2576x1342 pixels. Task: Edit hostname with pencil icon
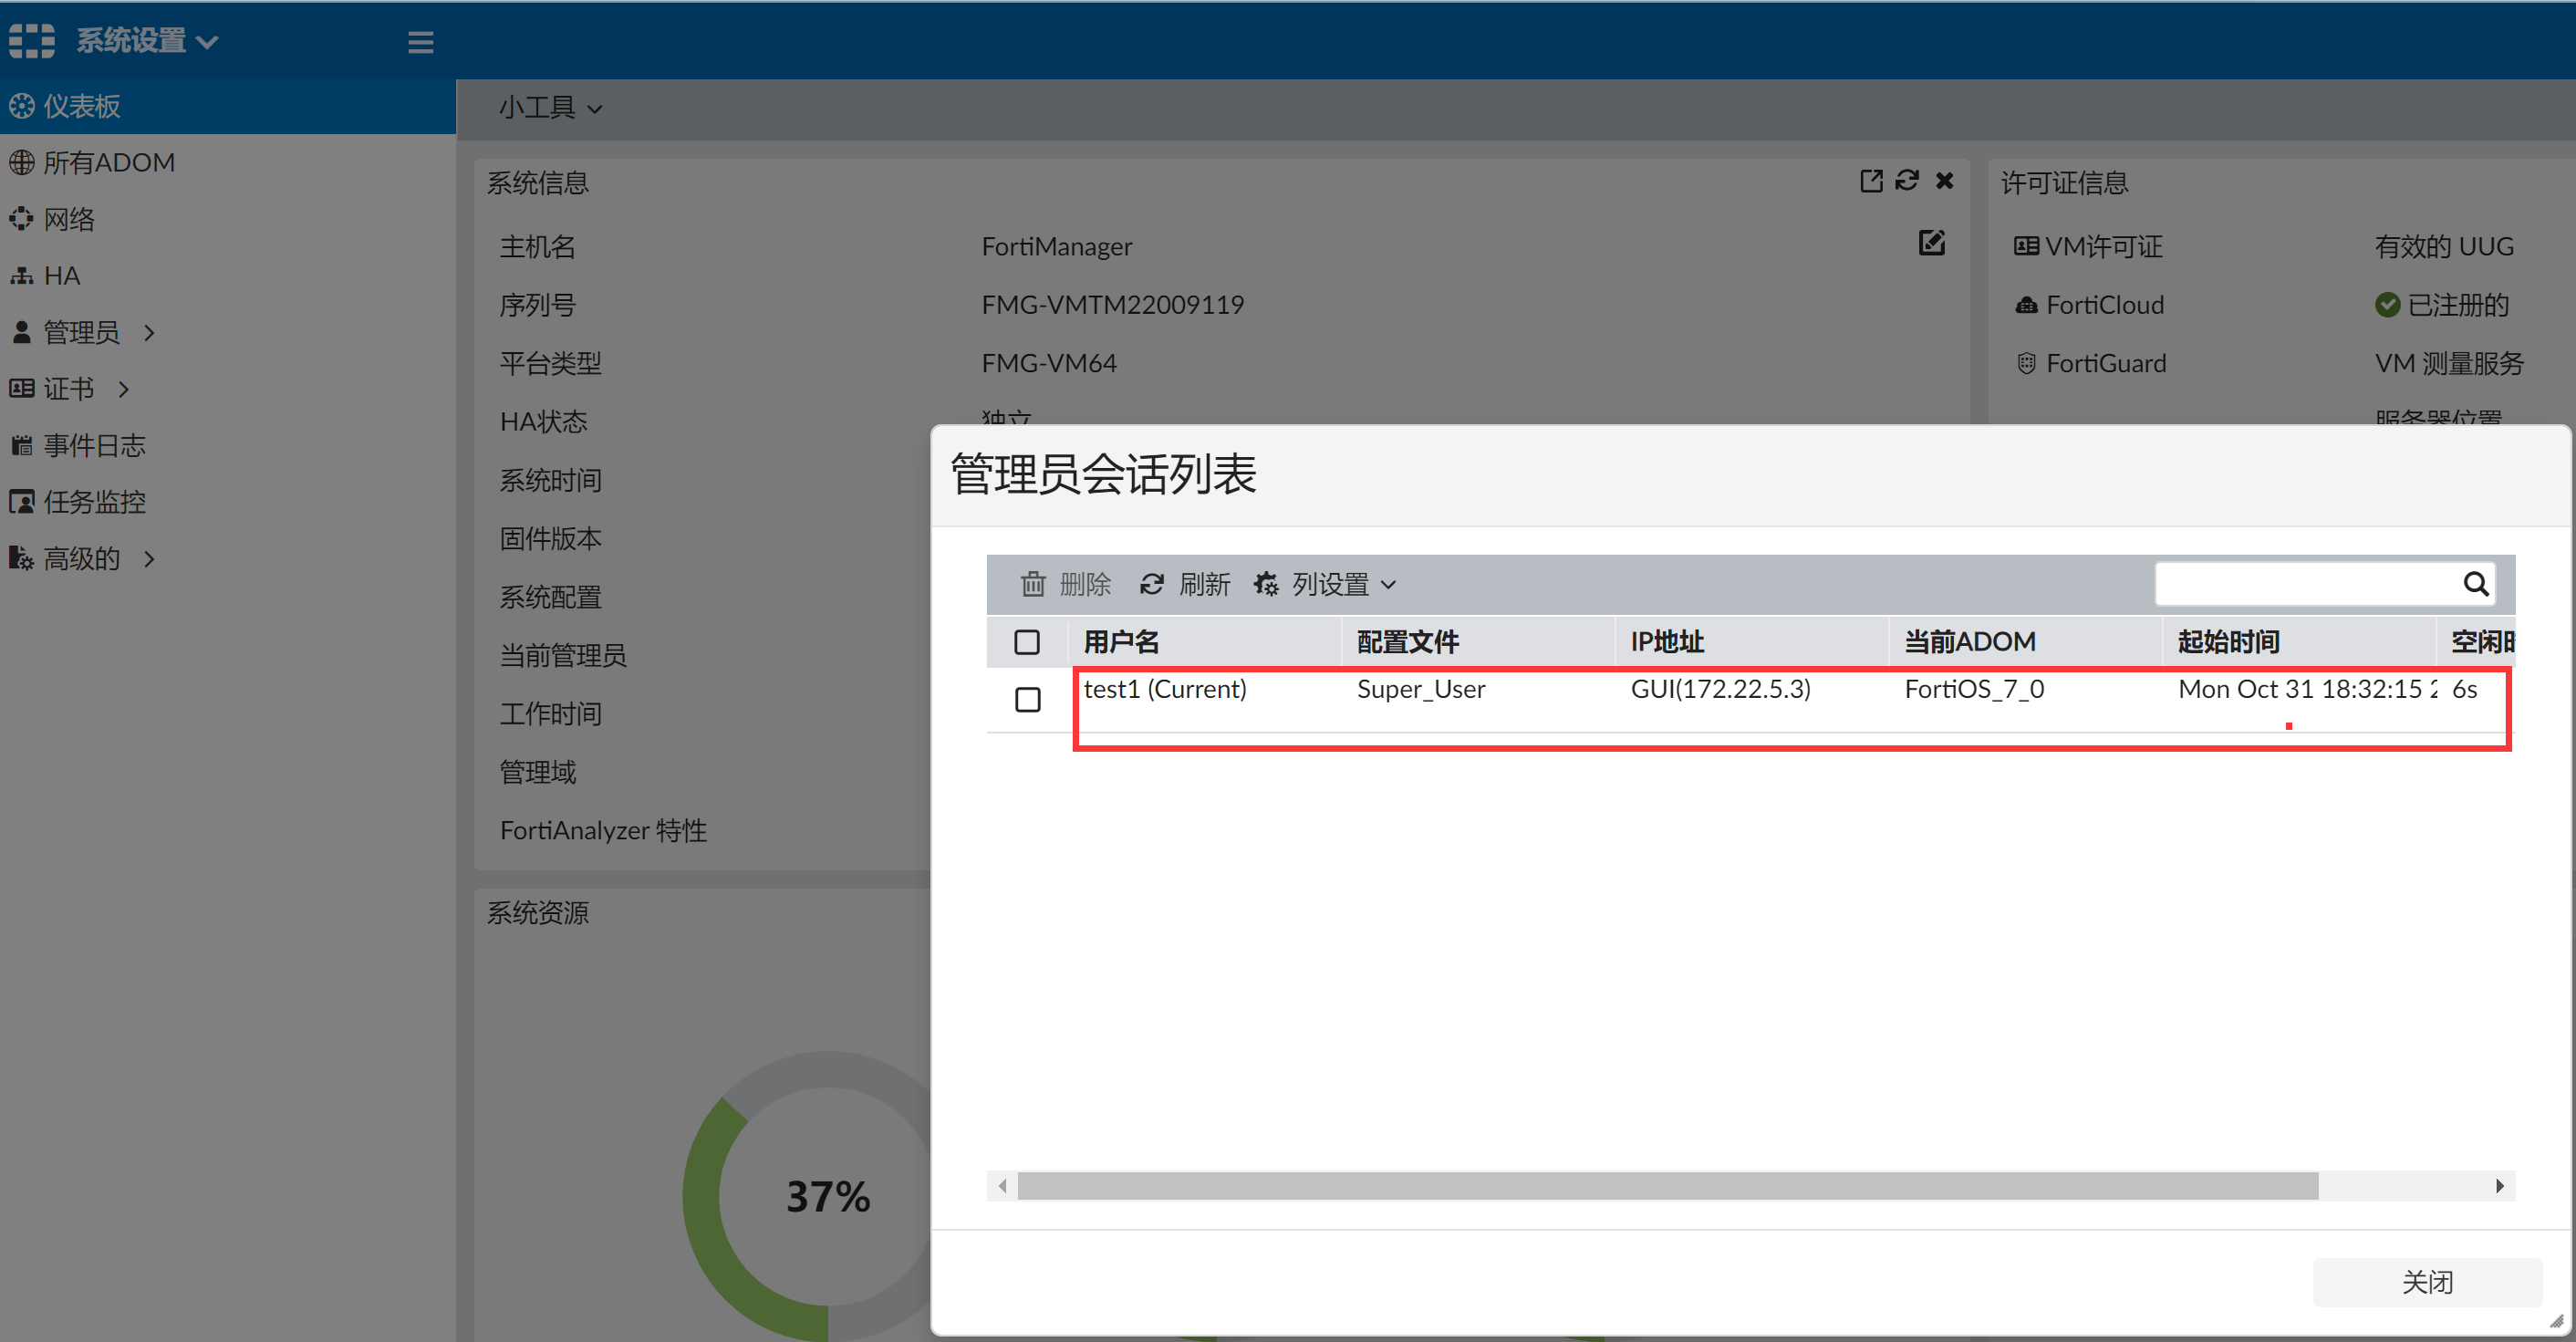pyautogui.click(x=1931, y=243)
